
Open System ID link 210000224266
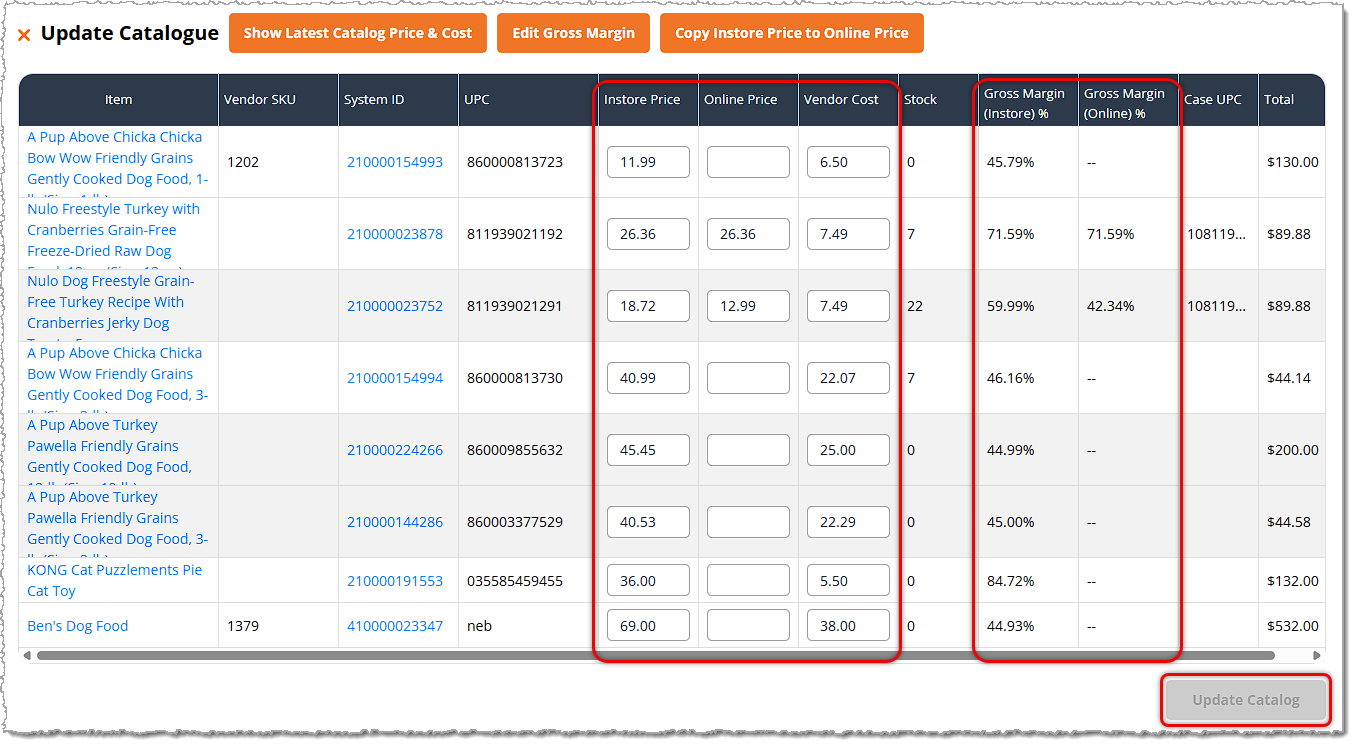point(395,450)
